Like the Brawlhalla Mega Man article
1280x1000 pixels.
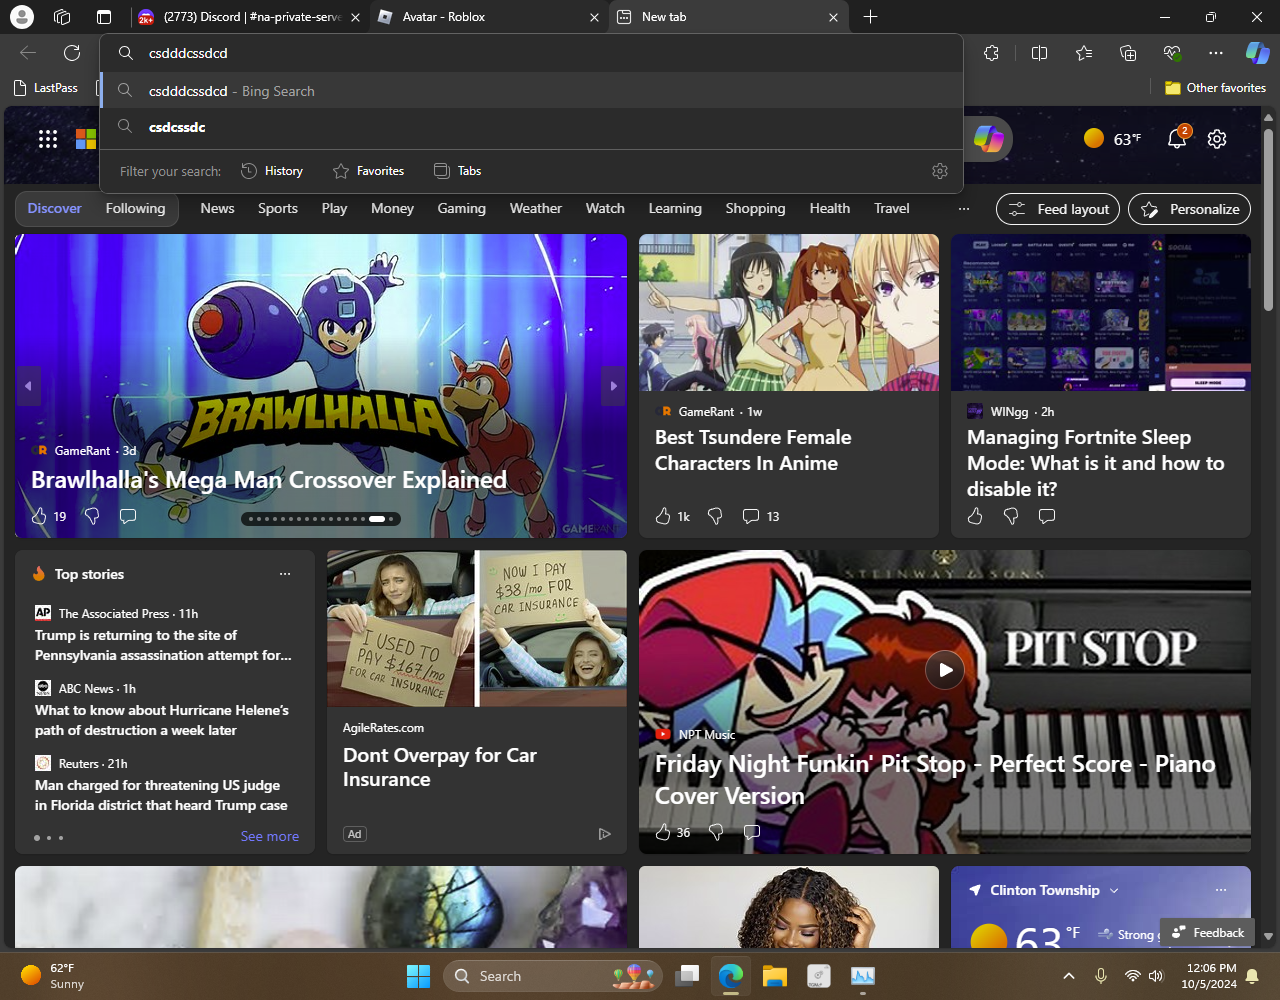click(x=39, y=516)
